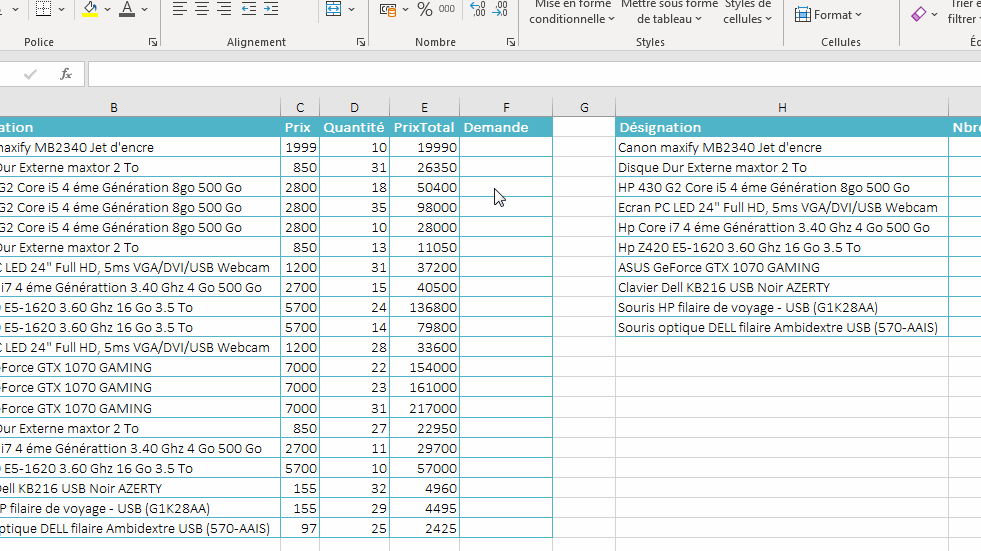Select cell with value 217000

(x=424, y=408)
